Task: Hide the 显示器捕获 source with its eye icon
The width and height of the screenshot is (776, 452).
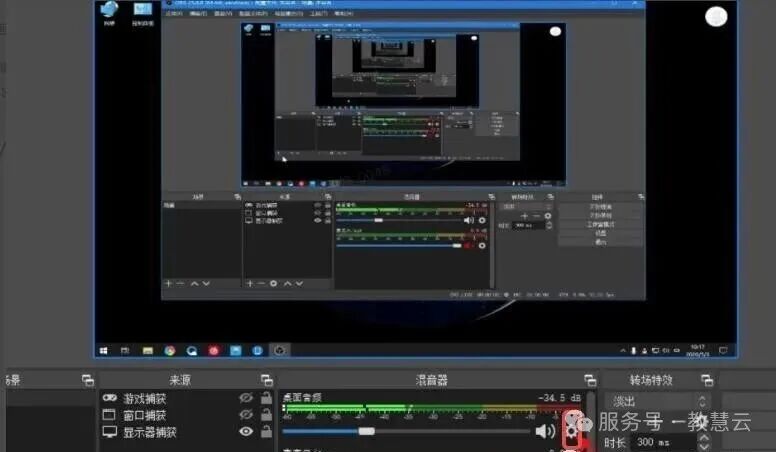Action: pos(246,432)
